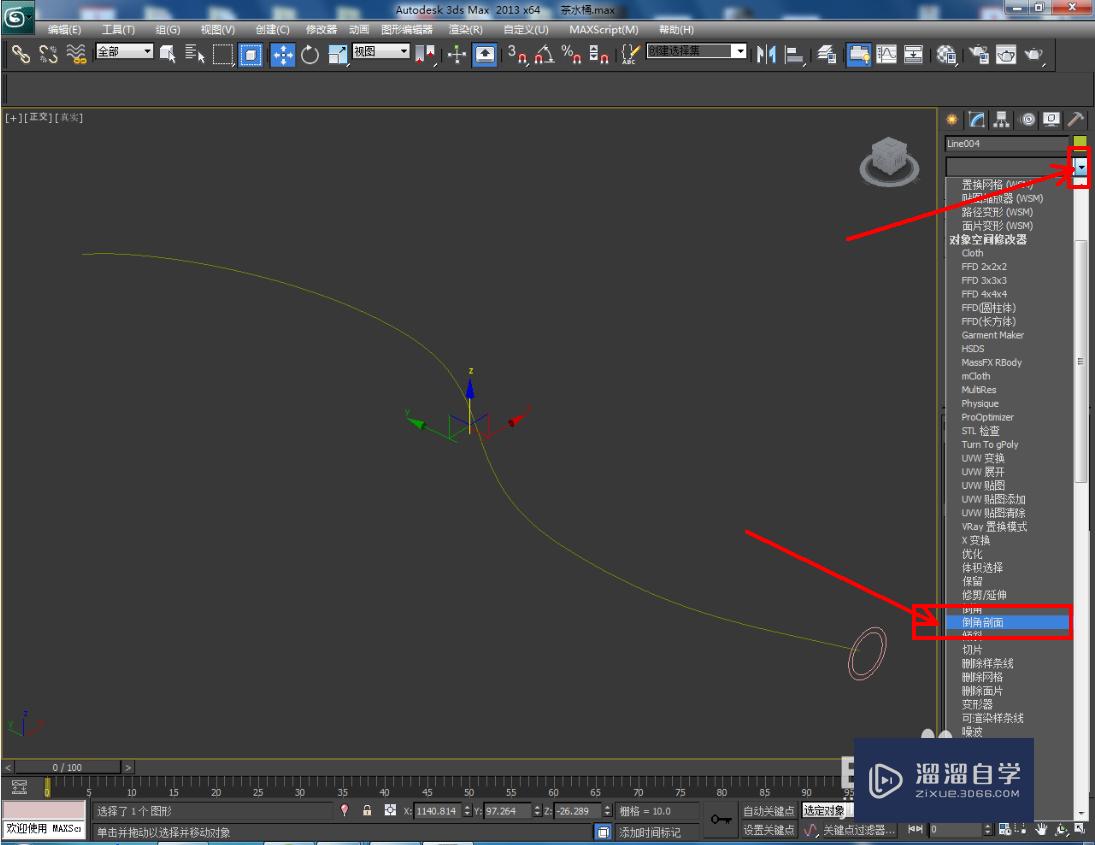Select 修剪/延伸 modifier
The width and height of the screenshot is (1095, 845).
[984, 595]
